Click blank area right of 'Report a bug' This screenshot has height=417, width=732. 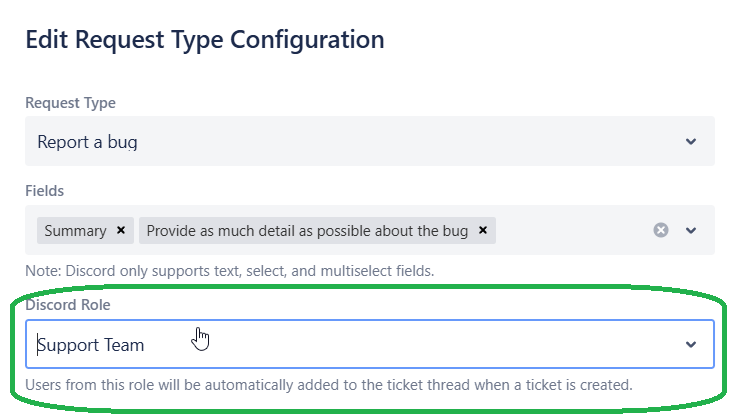(400, 142)
